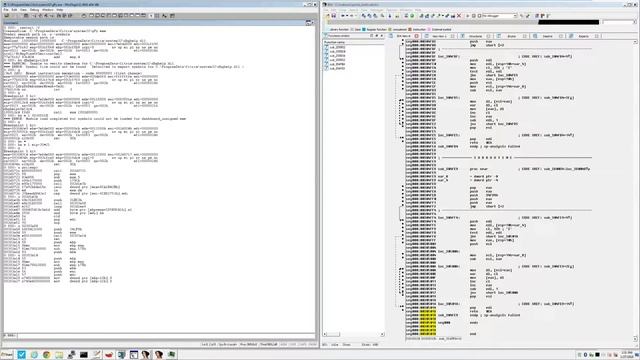Image resolution: width=640 pixels, height=360 pixels.
Task: Open the Window menu in WinDbg
Action: [x=47, y=10]
